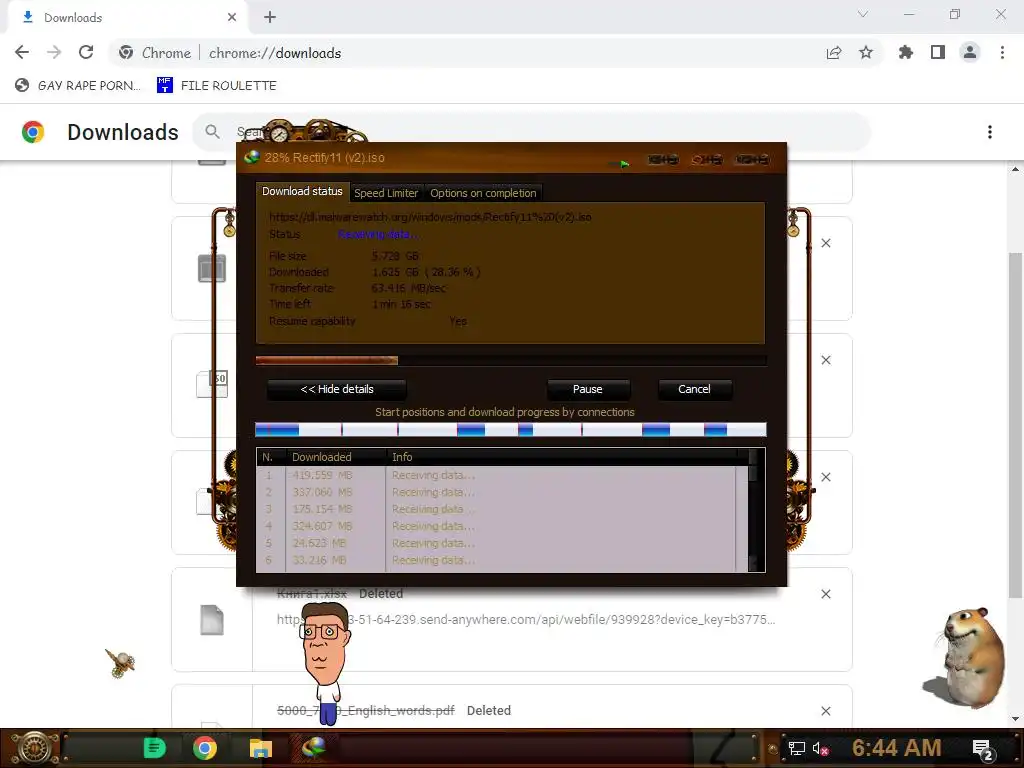1024x768 pixels.
Task: Click the N. column header
Action: pos(271,457)
